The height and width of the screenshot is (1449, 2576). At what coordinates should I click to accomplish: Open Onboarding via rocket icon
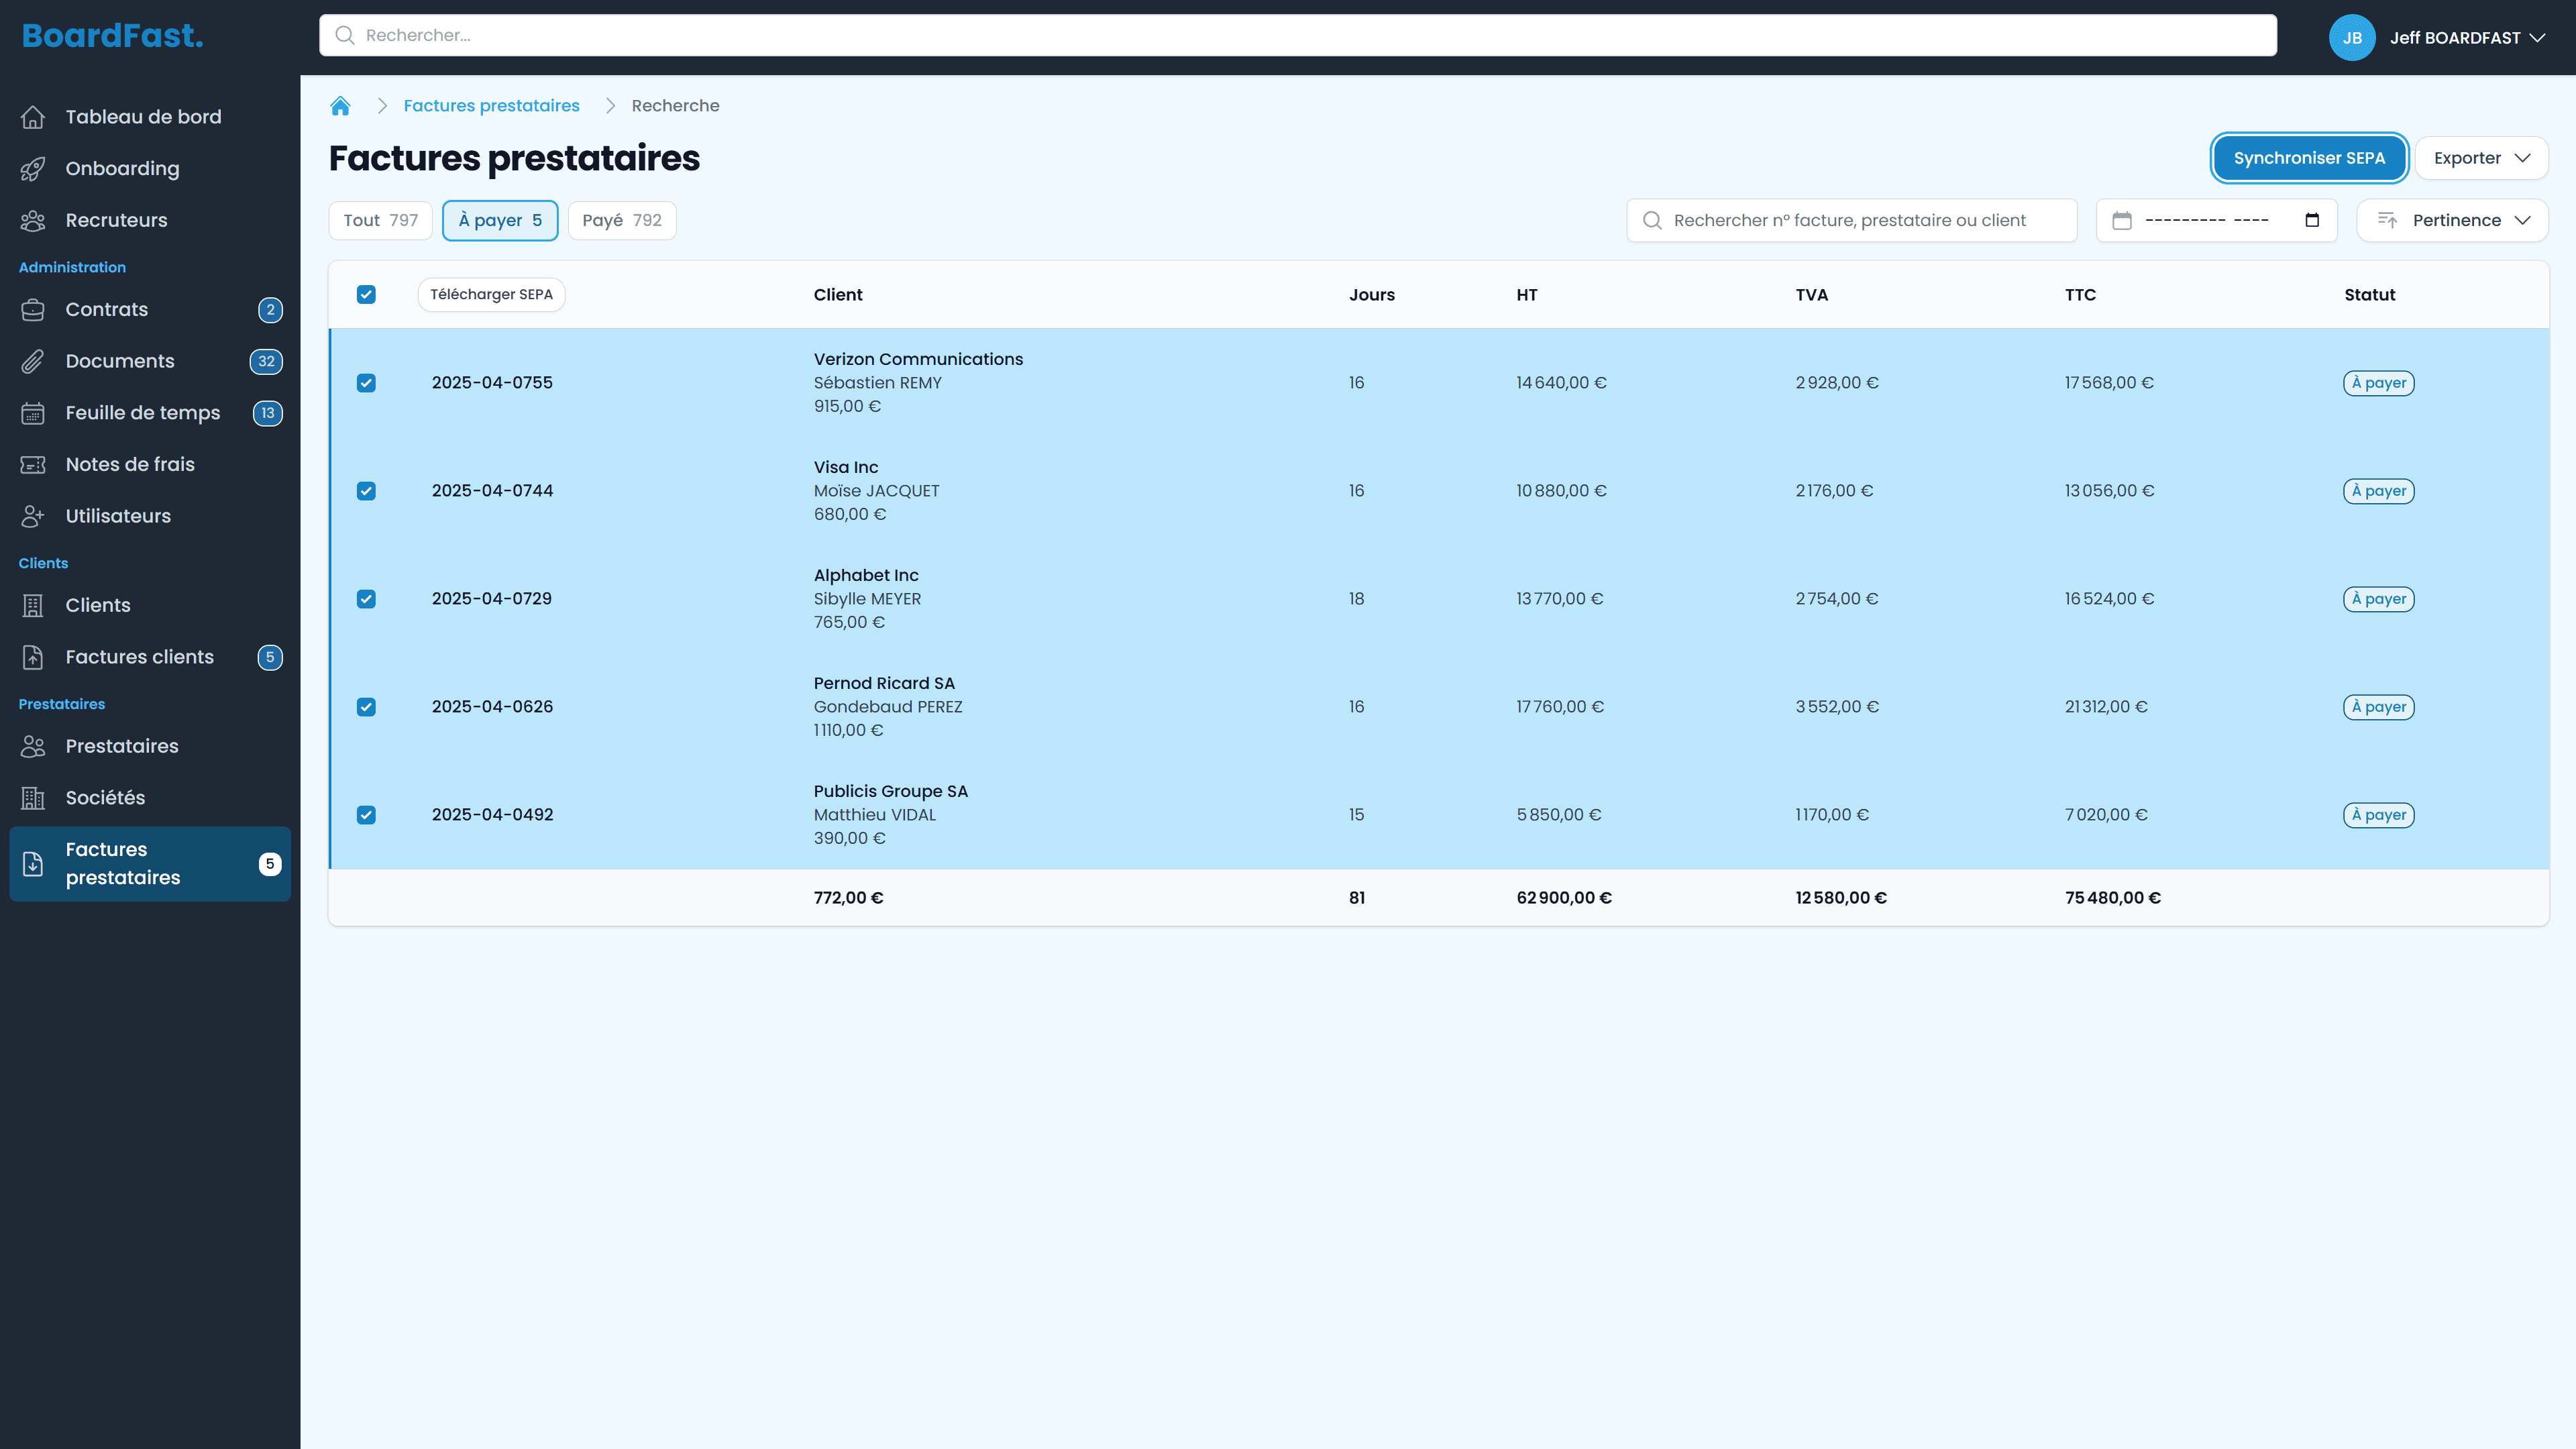[x=33, y=169]
